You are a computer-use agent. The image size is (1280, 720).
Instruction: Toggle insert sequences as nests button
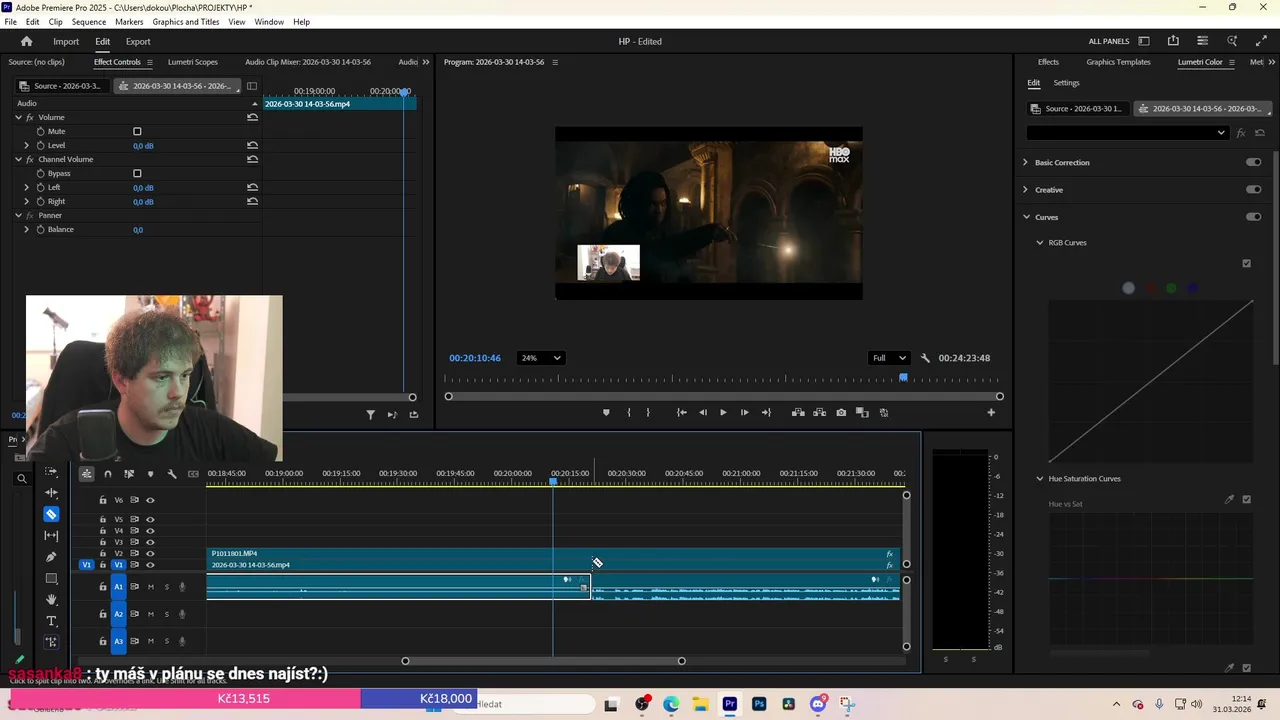[x=87, y=474]
